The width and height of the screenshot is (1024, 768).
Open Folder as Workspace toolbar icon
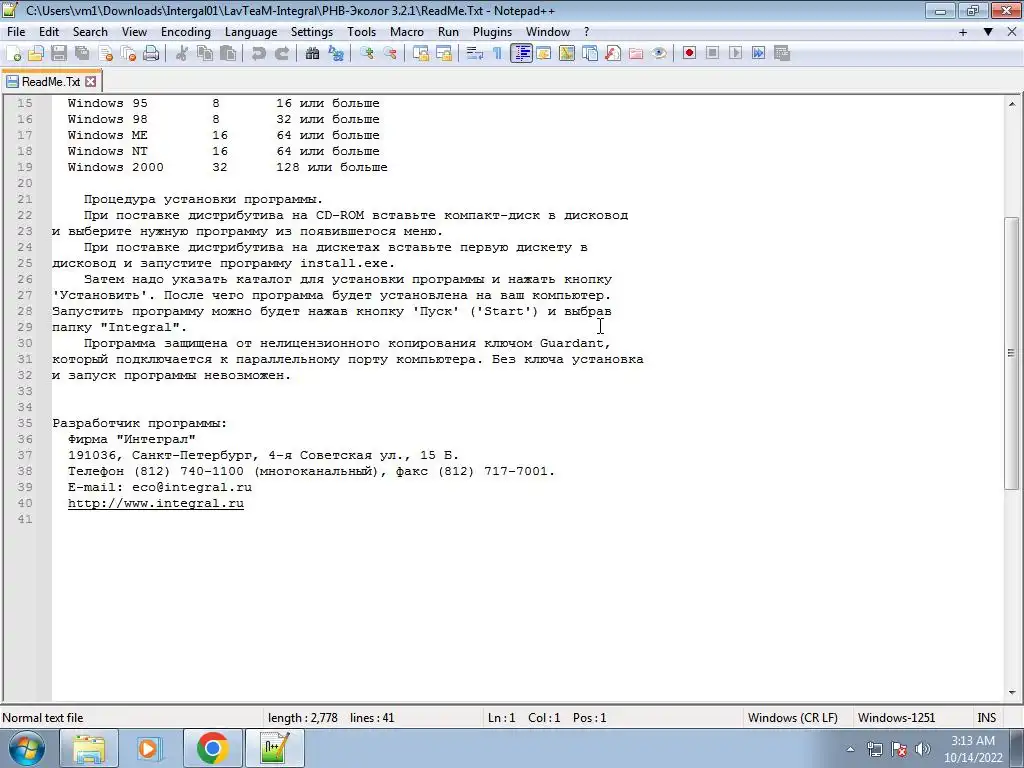[x=635, y=54]
